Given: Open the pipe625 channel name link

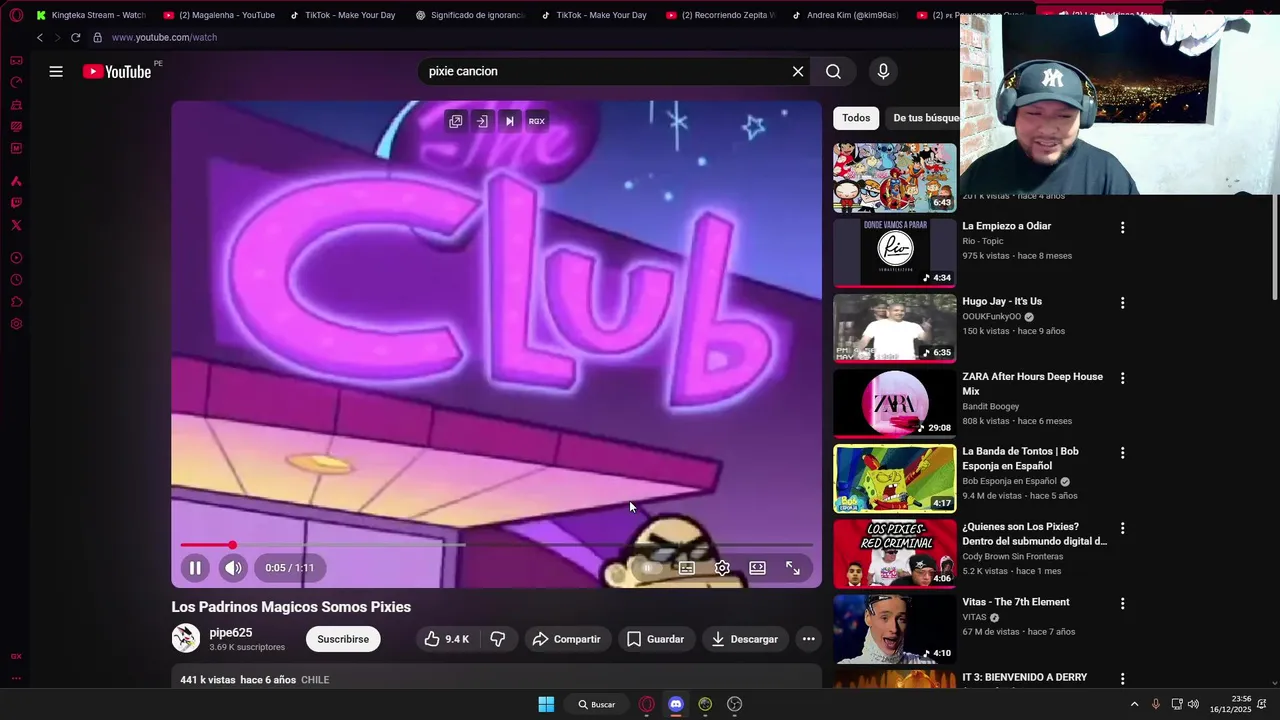Looking at the screenshot, I should [x=231, y=633].
